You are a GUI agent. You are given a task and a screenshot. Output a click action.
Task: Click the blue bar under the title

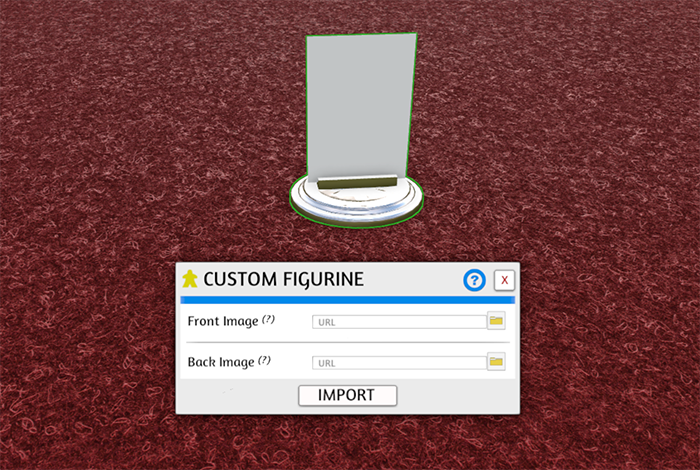click(x=347, y=300)
